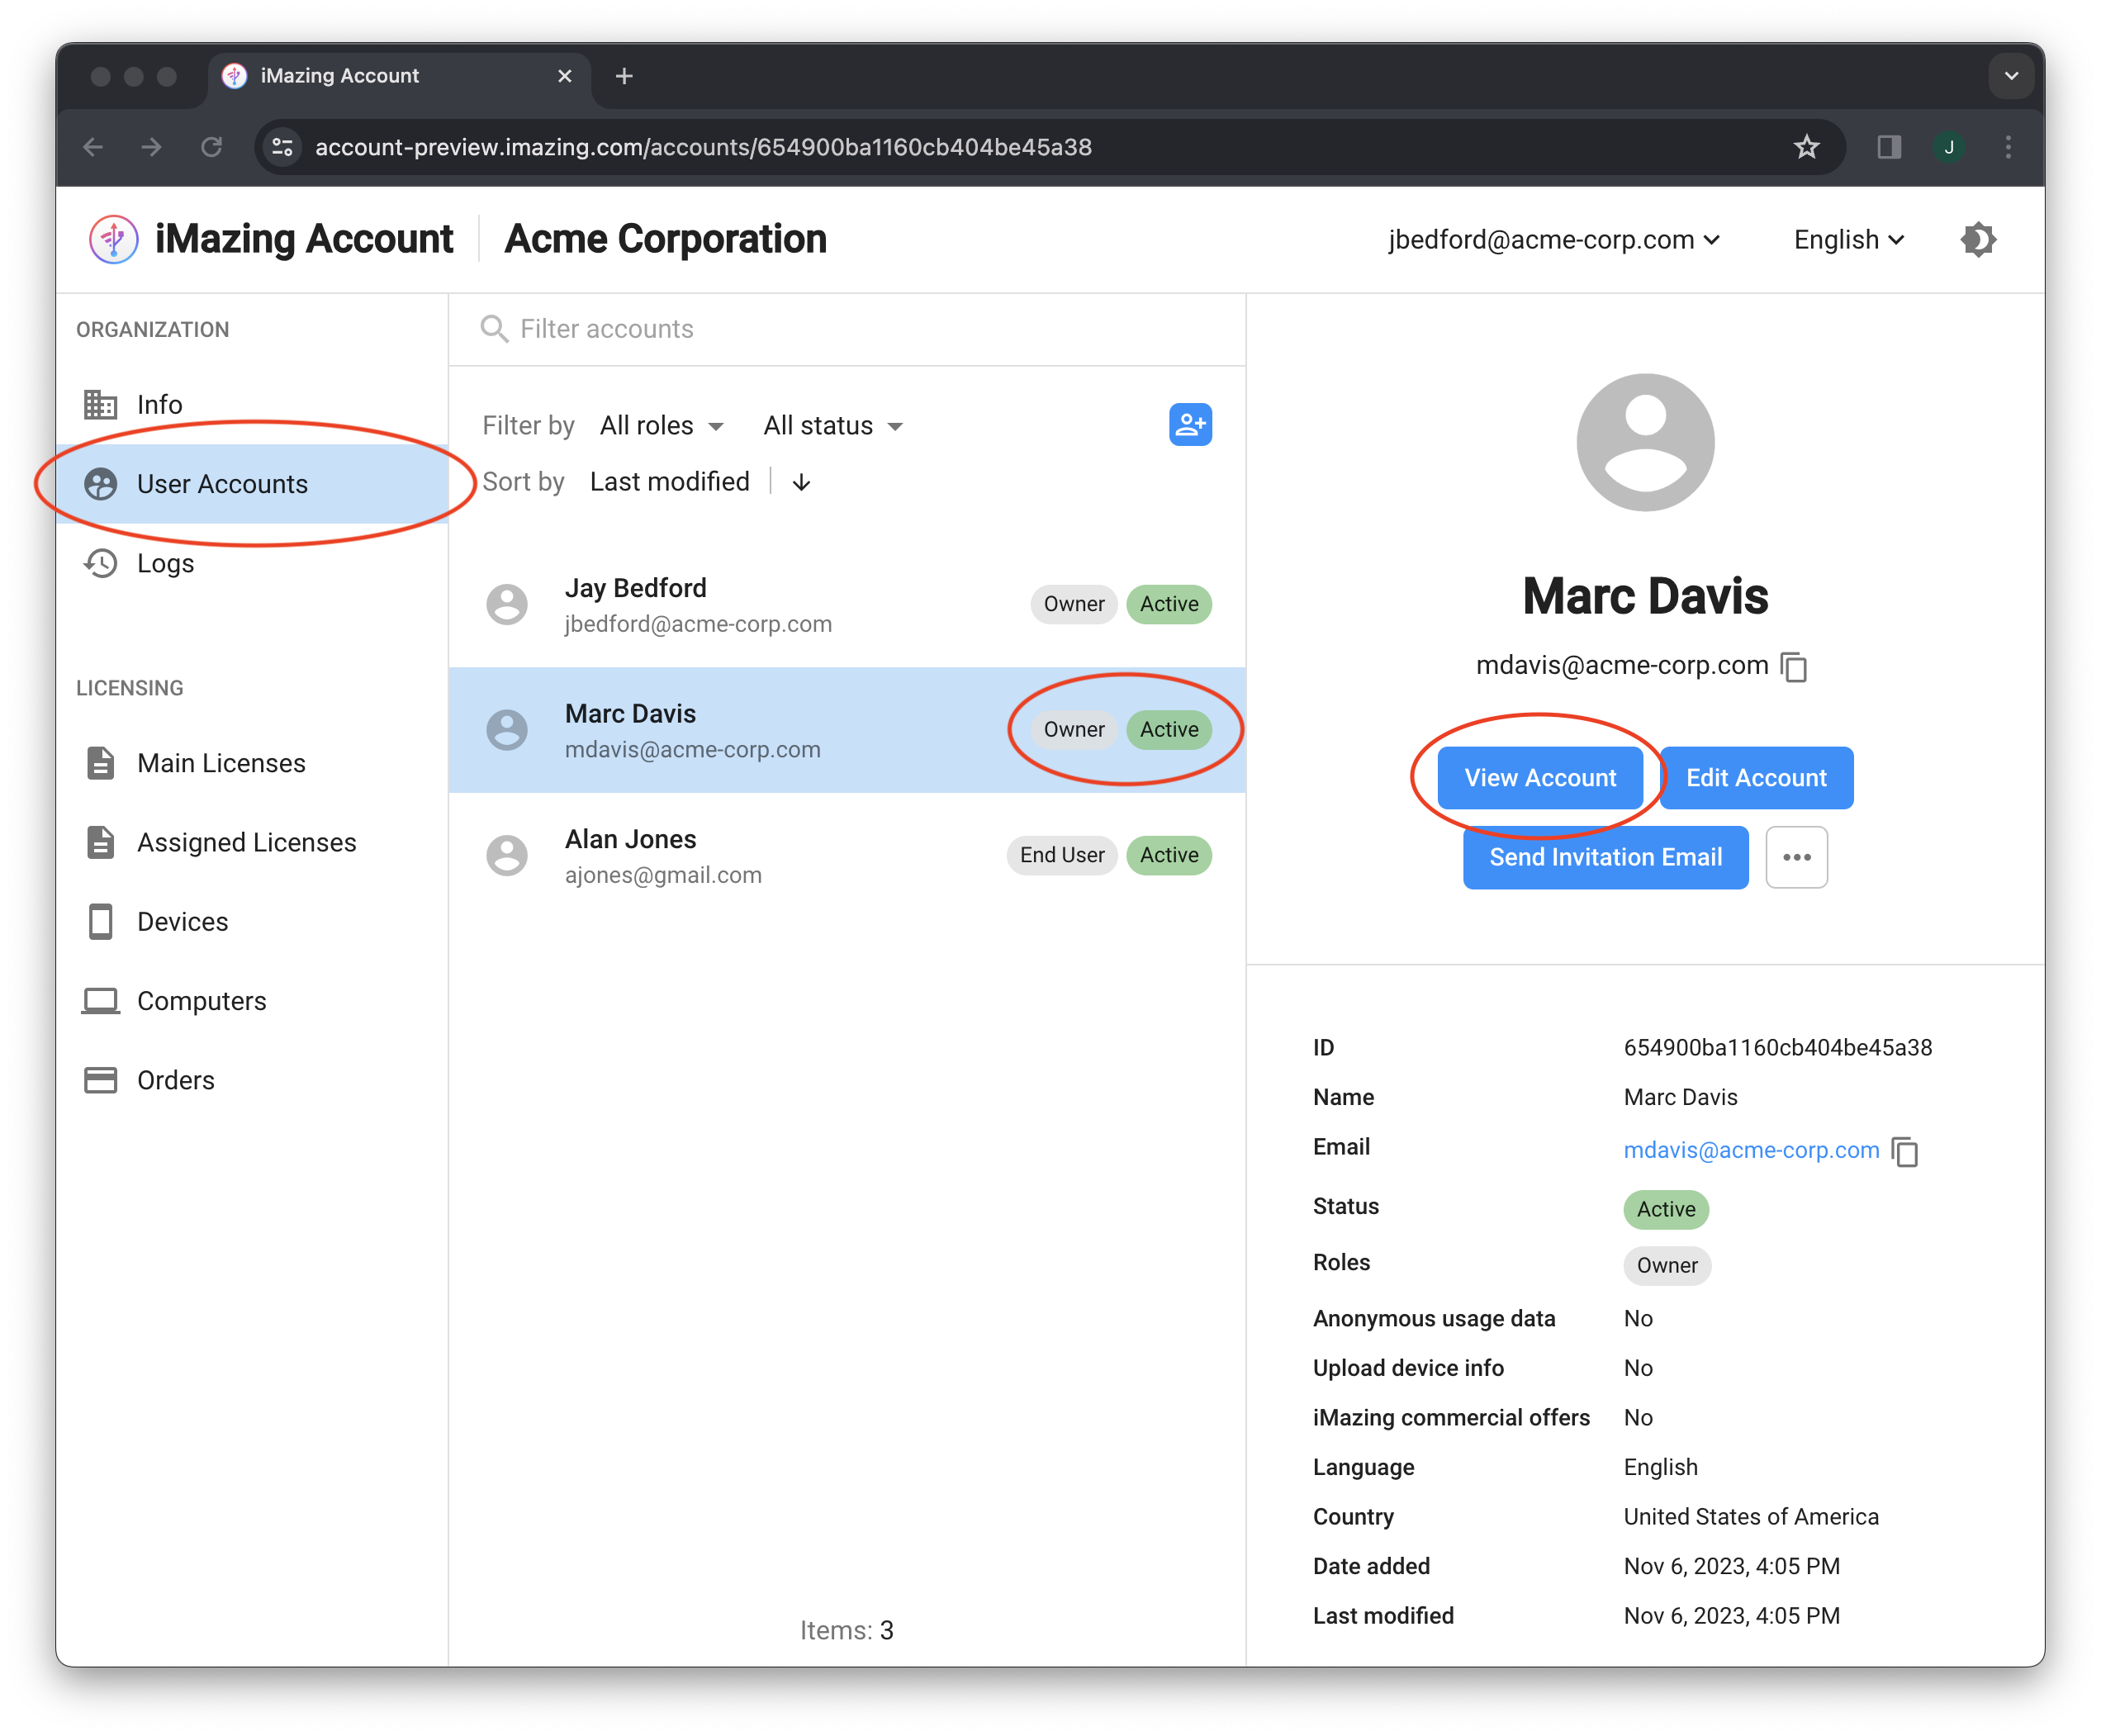Click the Acme Corporation heading
This screenshot has height=1736, width=2101.
tap(665, 240)
